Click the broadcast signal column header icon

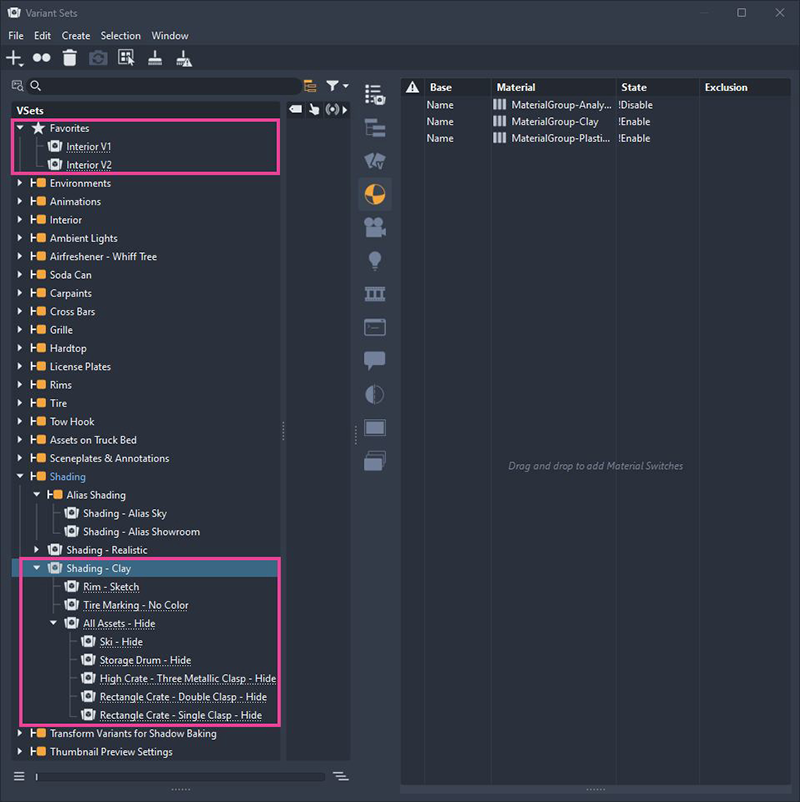(x=332, y=109)
